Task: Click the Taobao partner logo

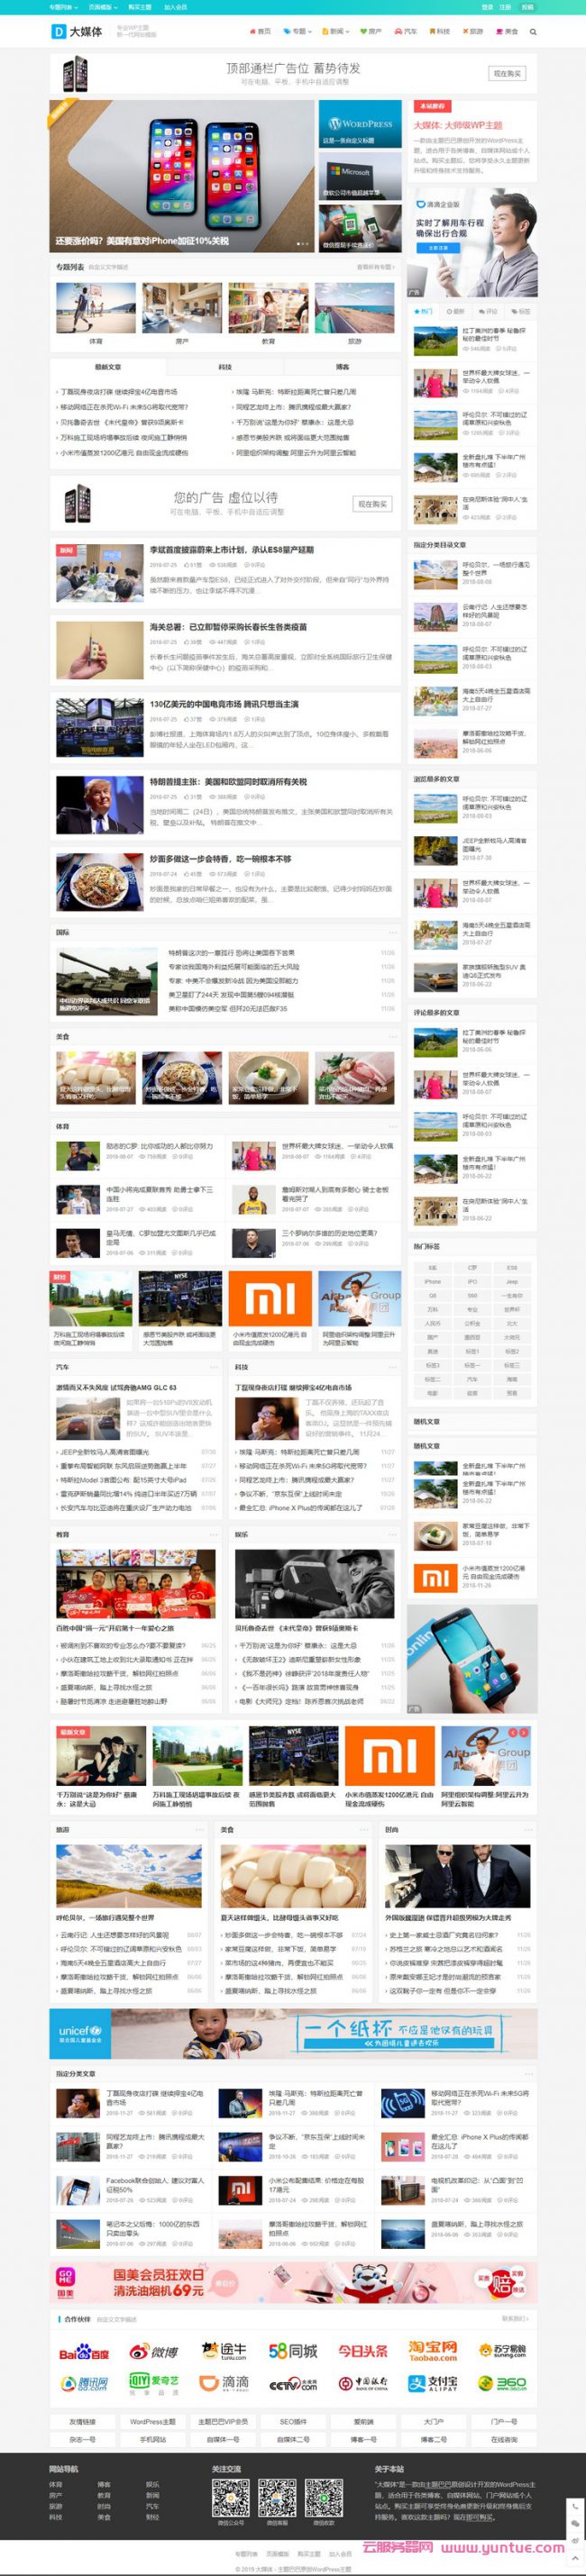Action: 432,2350
